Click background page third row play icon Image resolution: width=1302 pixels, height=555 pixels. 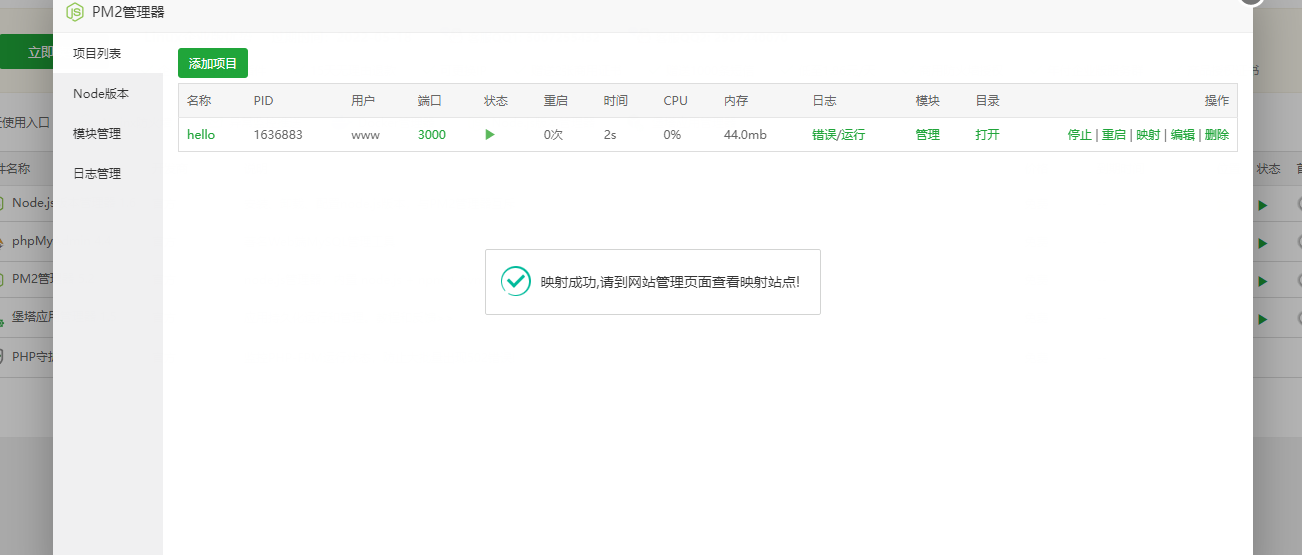(x=1263, y=281)
